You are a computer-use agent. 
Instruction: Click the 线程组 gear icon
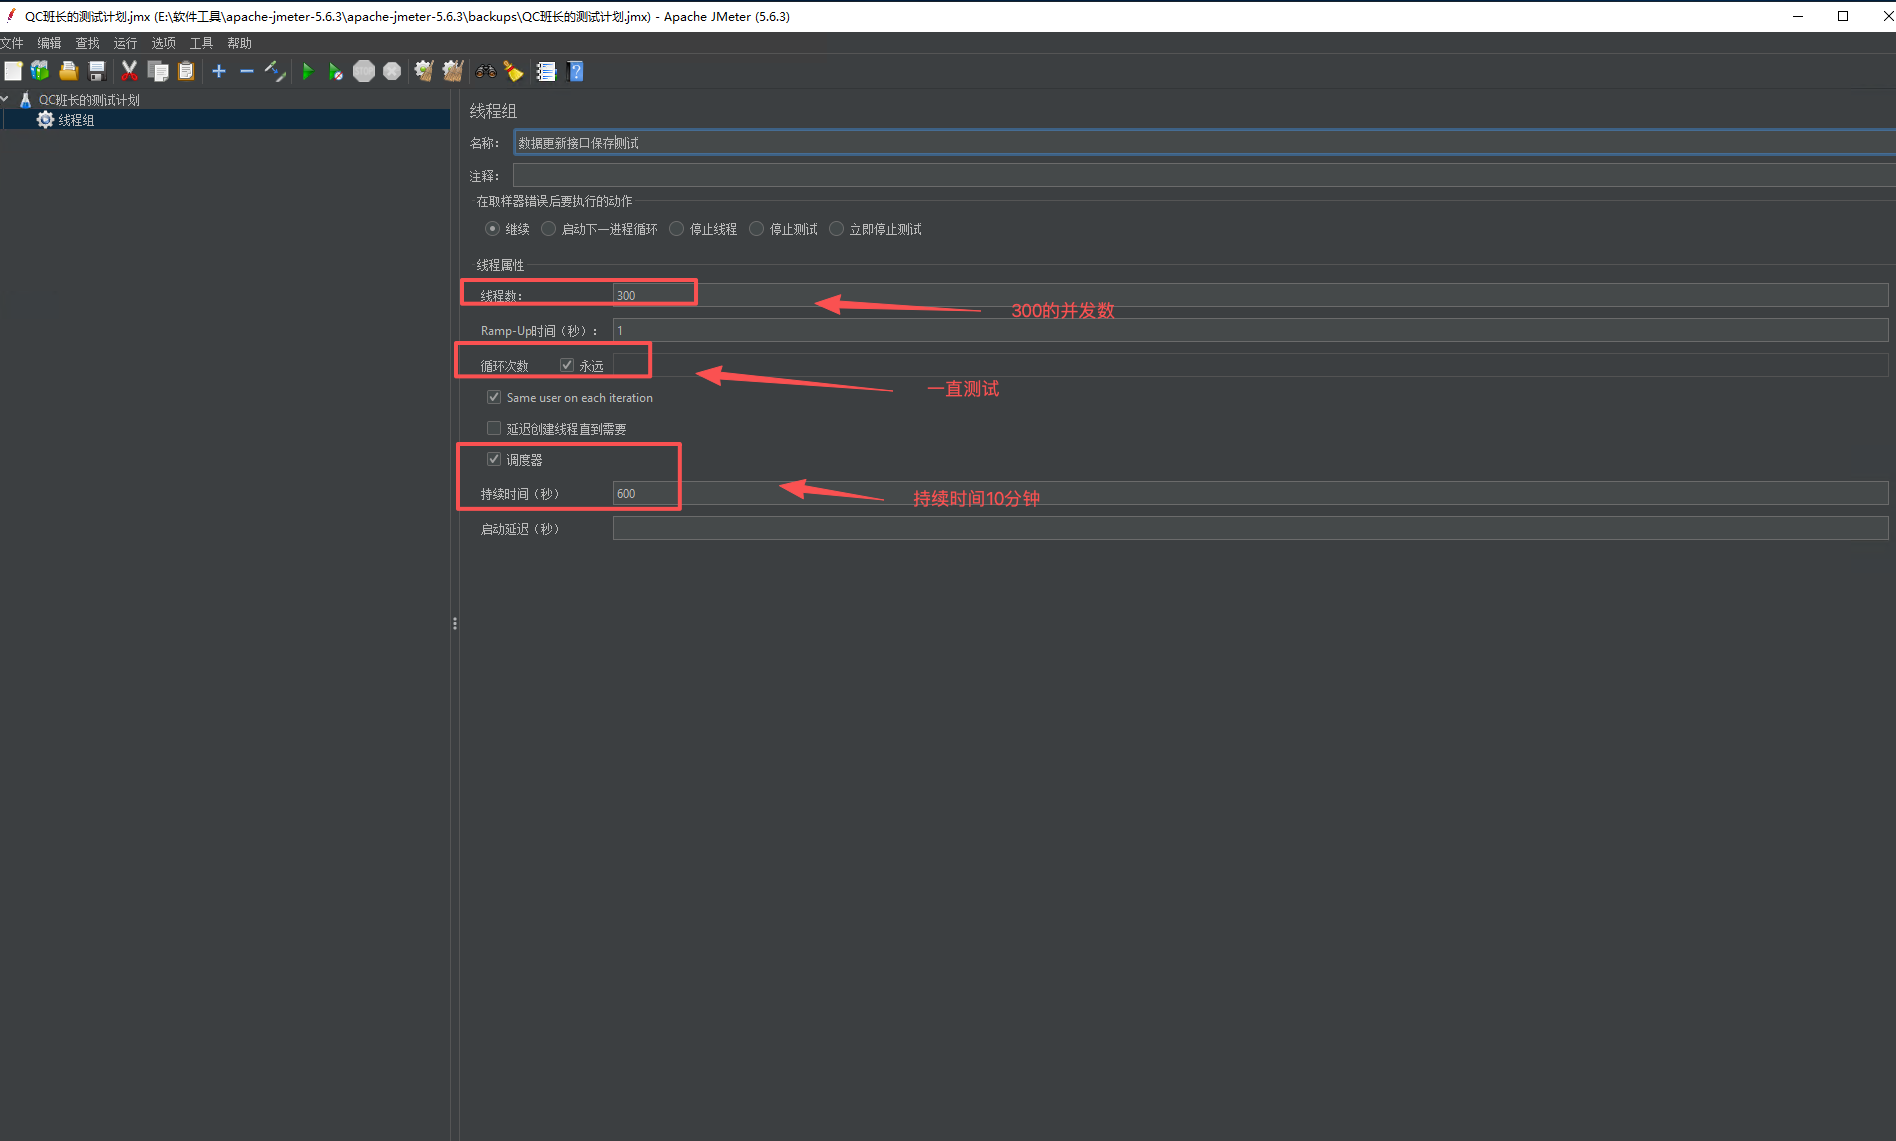click(x=45, y=119)
